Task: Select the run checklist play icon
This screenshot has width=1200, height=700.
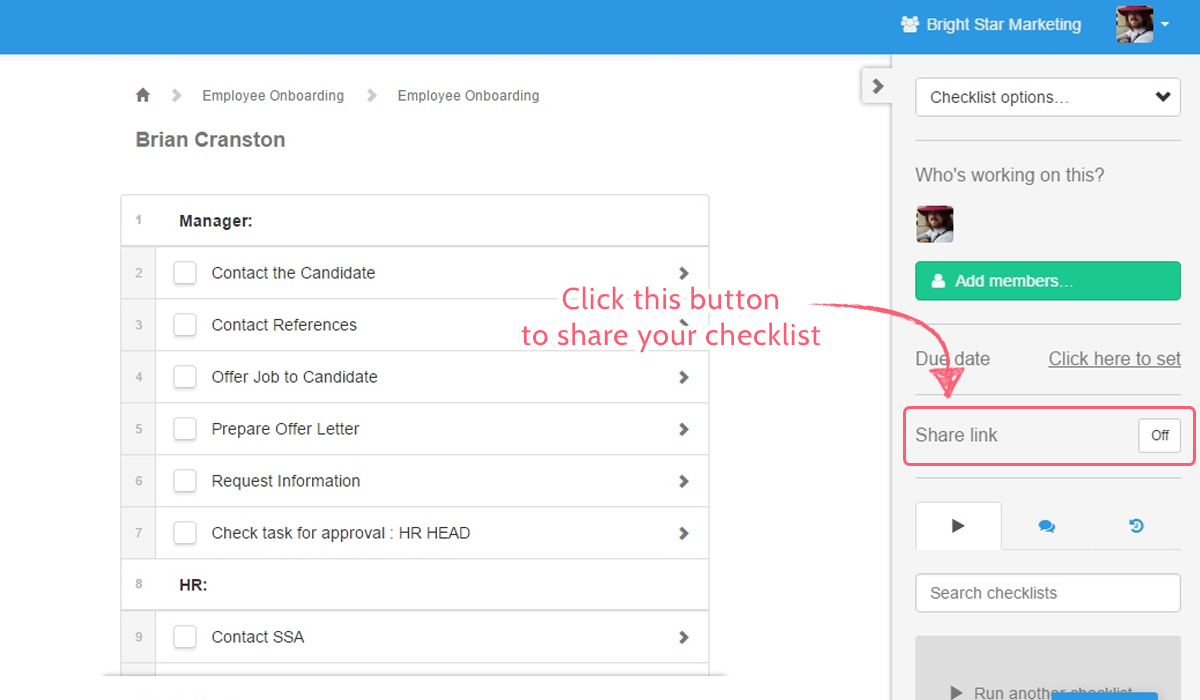Action: pyautogui.click(x=957, y=525)
